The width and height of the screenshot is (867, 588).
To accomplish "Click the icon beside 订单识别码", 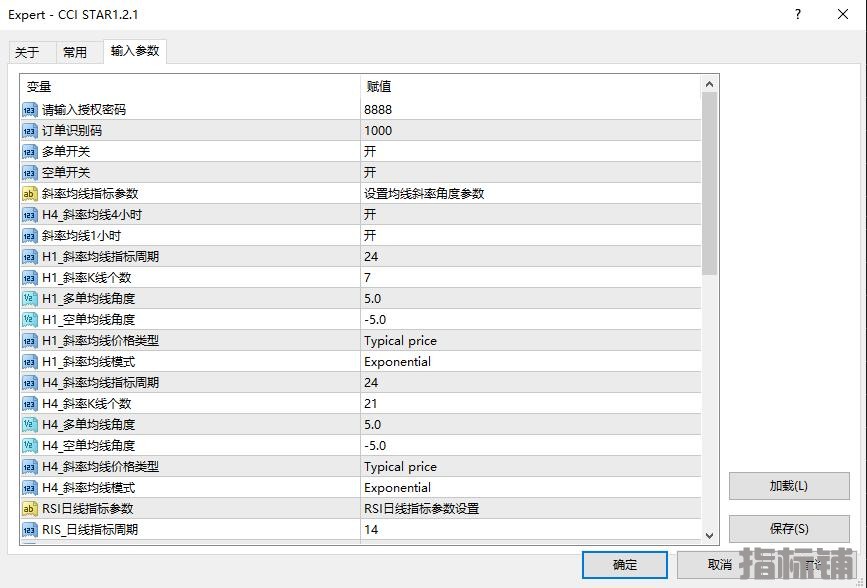I will coord(29,130).
